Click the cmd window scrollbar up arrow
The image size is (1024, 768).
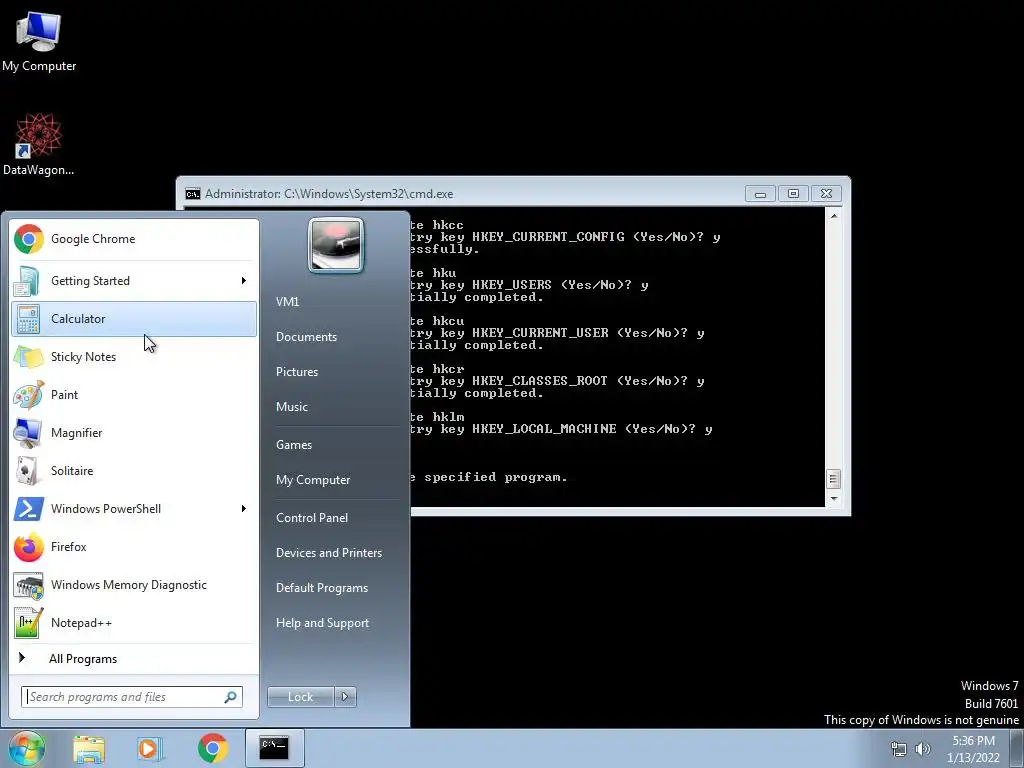click(x=833, y=216)
